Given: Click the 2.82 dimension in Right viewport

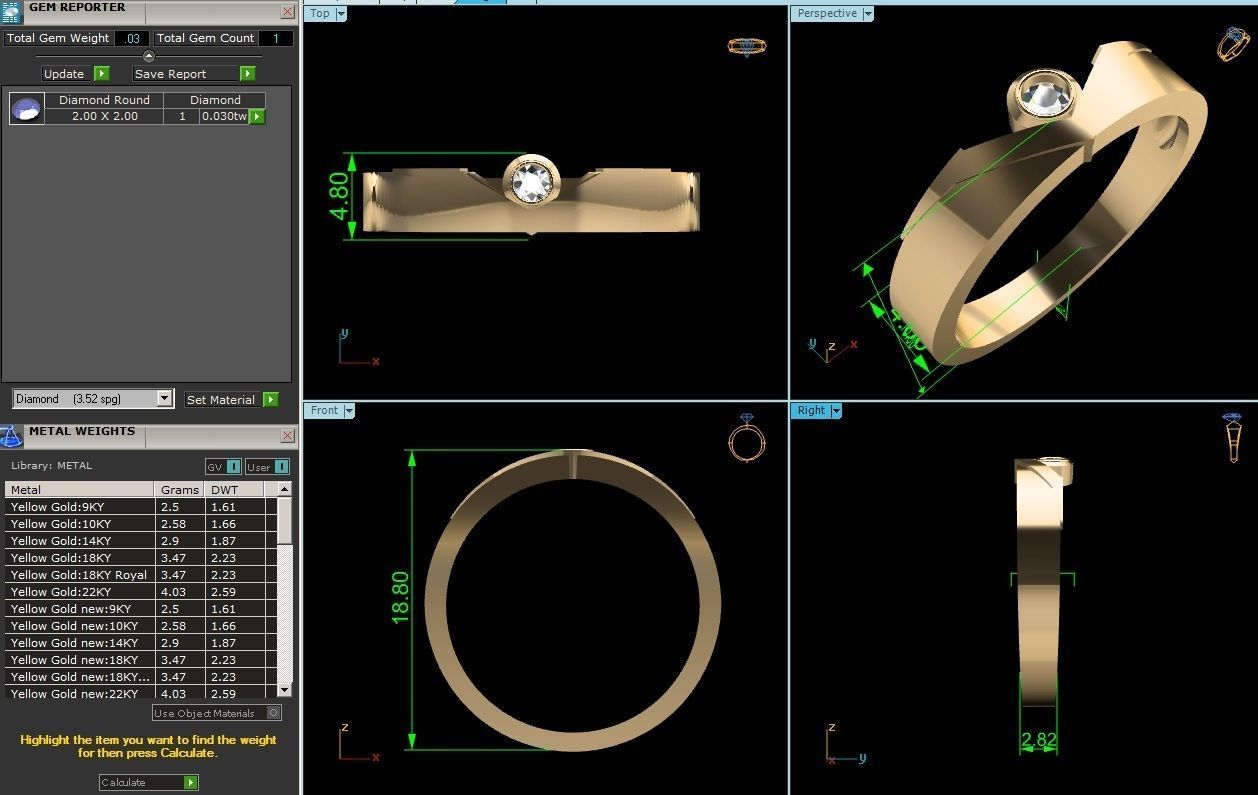Looking at the screenshot, I should (1039, 740).
